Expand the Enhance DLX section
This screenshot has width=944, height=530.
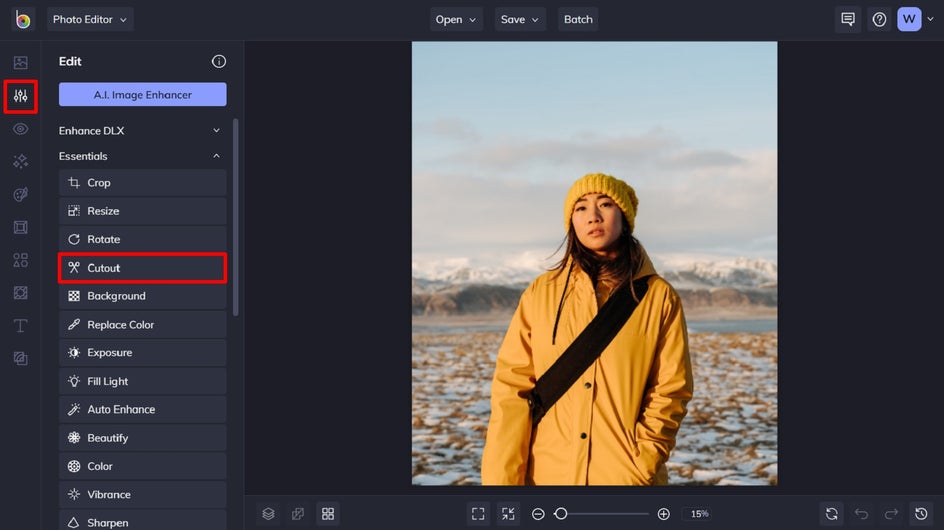pos(142,131)
